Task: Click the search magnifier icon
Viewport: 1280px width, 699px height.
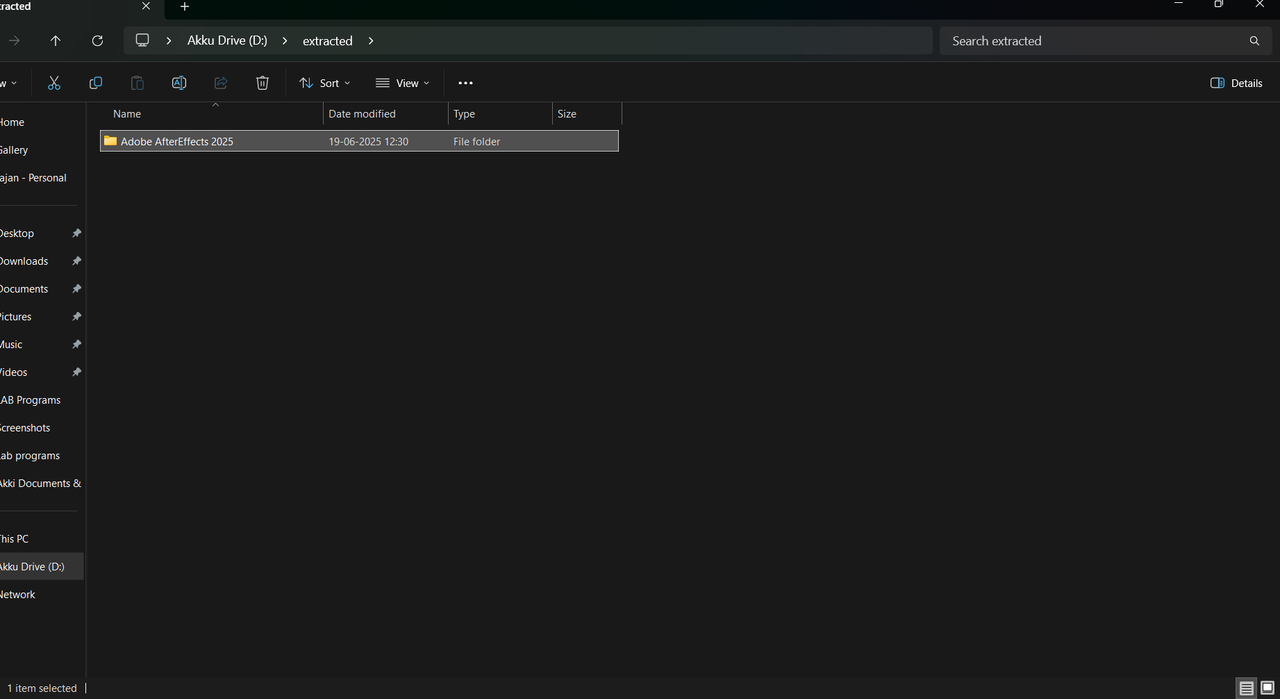Action: (x=1254, y=41)
